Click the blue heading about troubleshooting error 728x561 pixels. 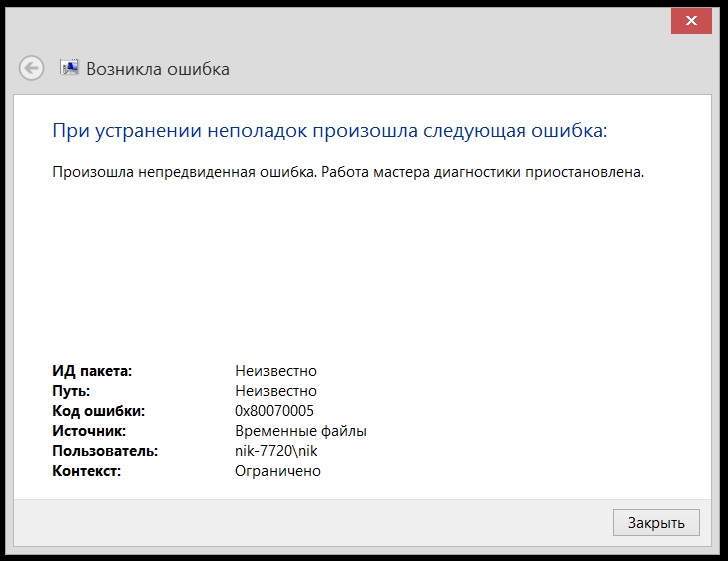click(330, 130)
